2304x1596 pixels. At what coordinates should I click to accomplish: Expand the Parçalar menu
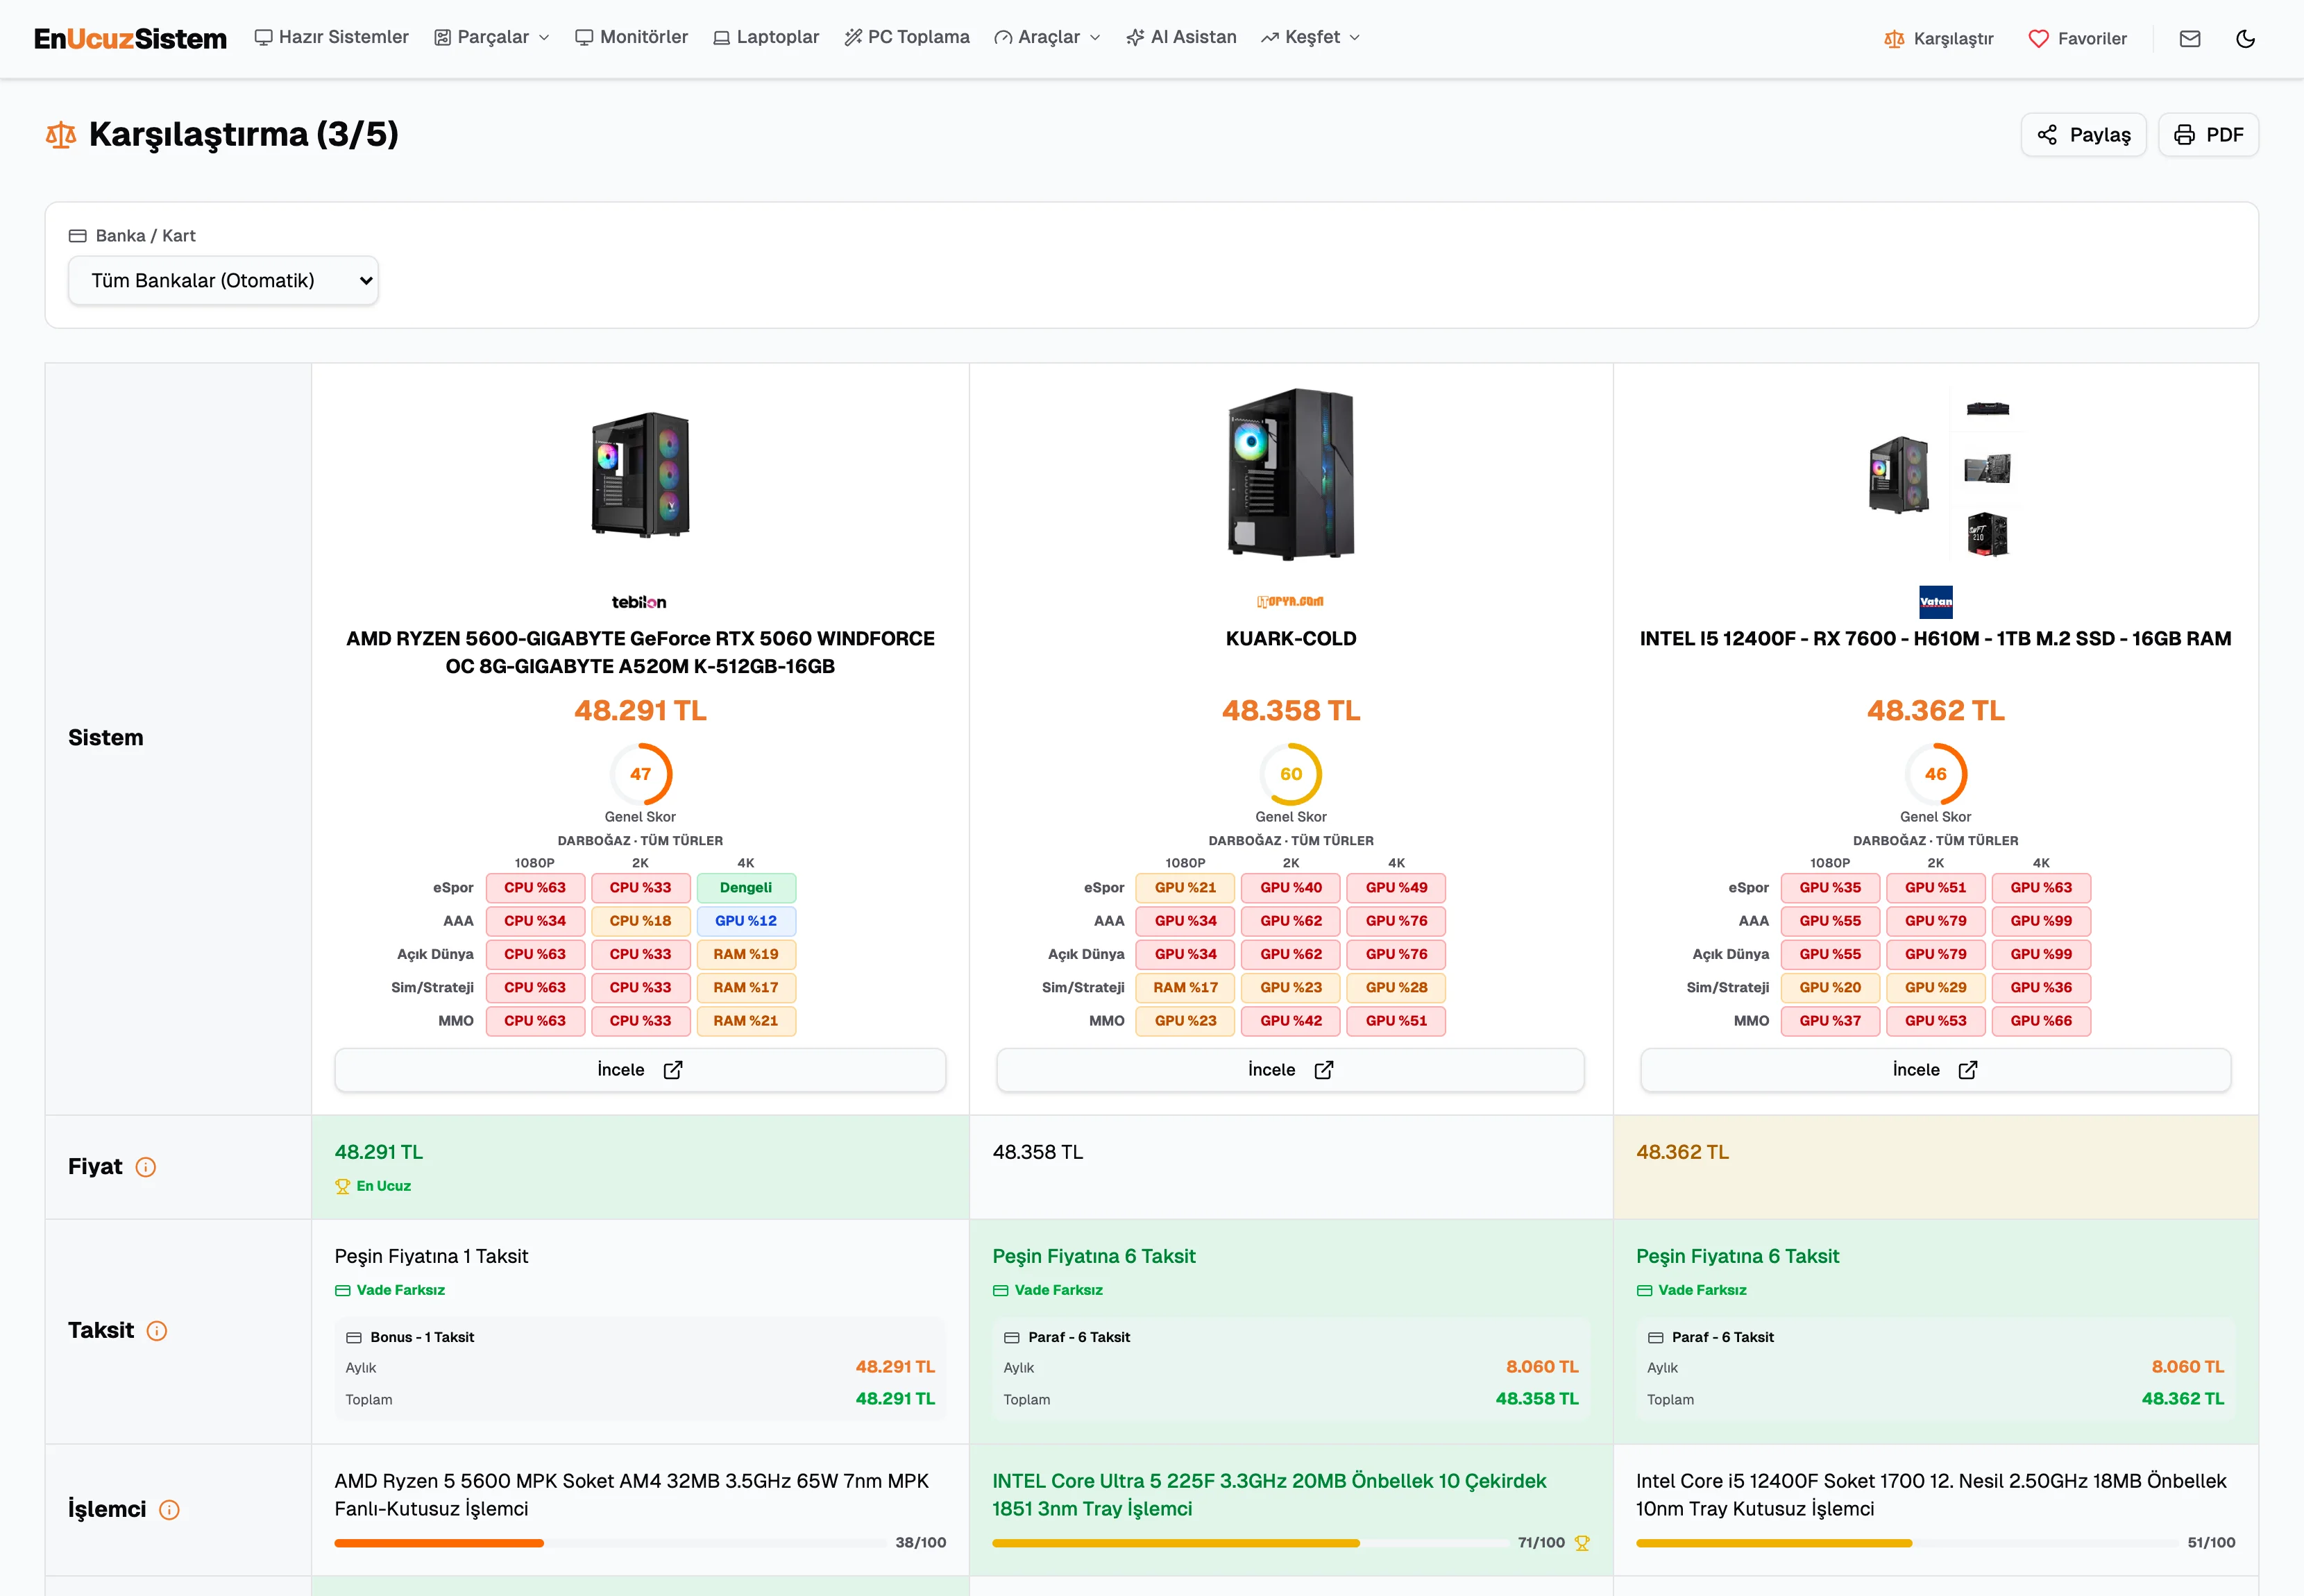pos(492,37)
